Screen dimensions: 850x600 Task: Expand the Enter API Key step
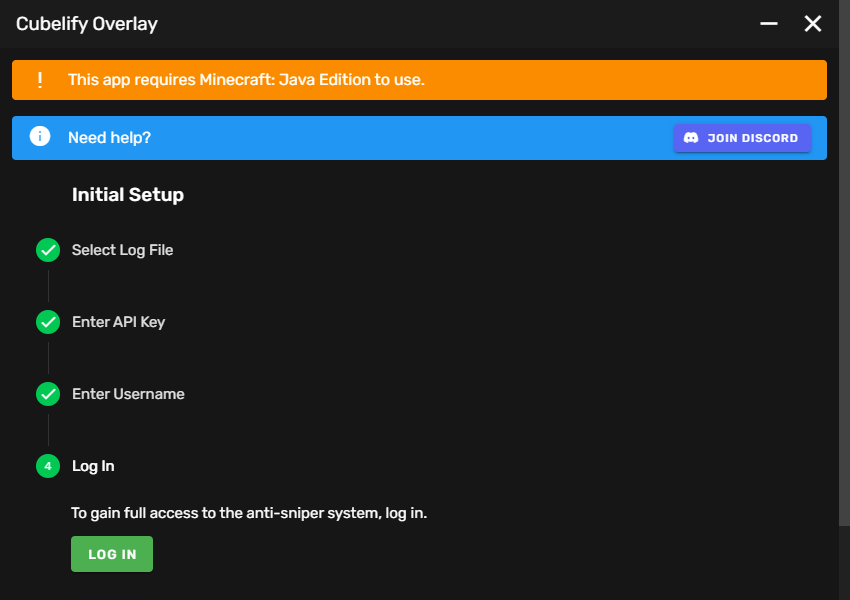coord(118,322)
